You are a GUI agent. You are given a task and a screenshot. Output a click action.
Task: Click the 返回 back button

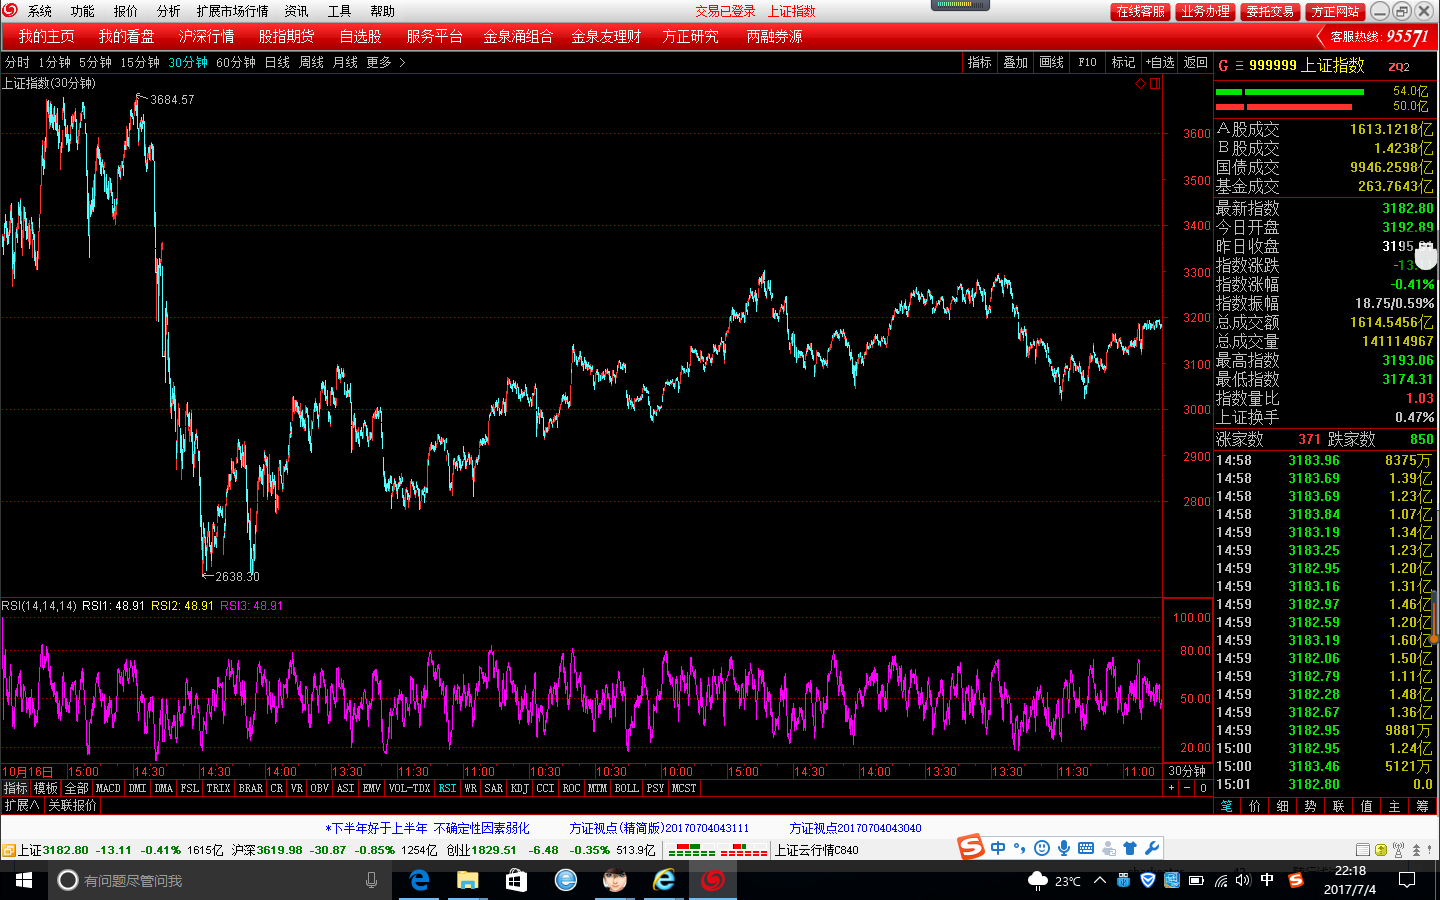point(1195,62)
